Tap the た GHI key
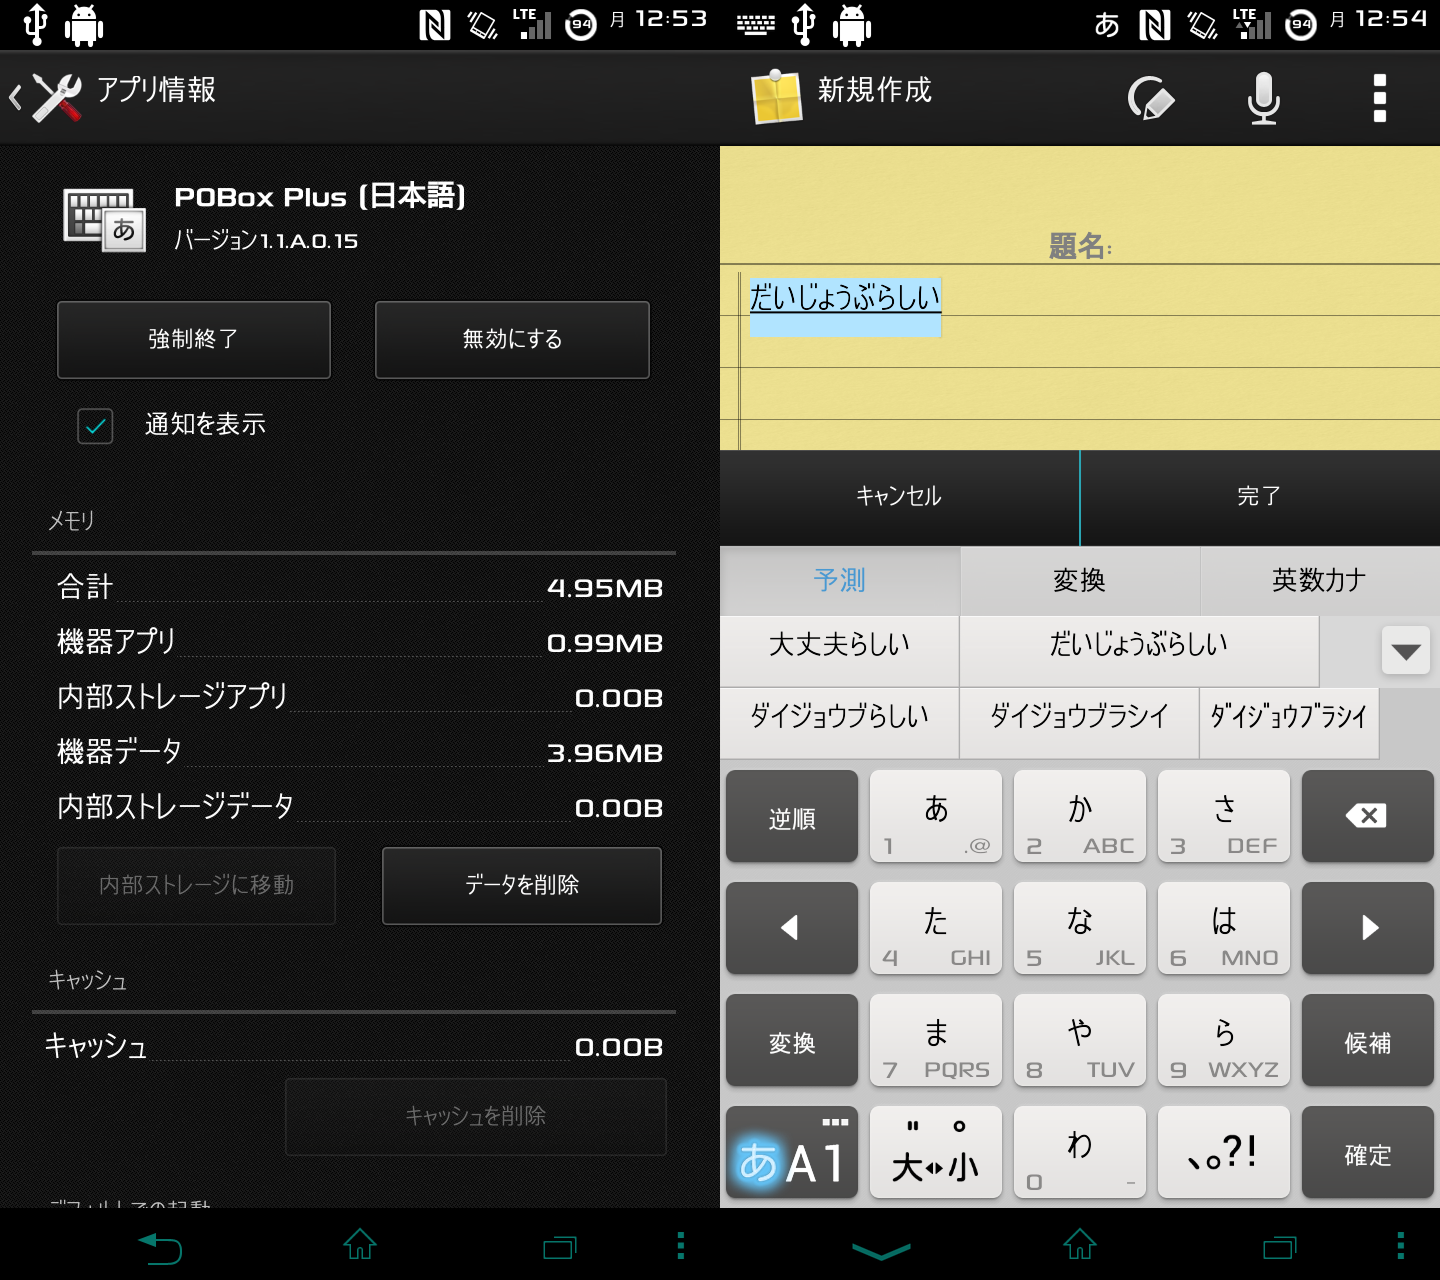This screenshot has width=1440, height=1280. (936, 928)
